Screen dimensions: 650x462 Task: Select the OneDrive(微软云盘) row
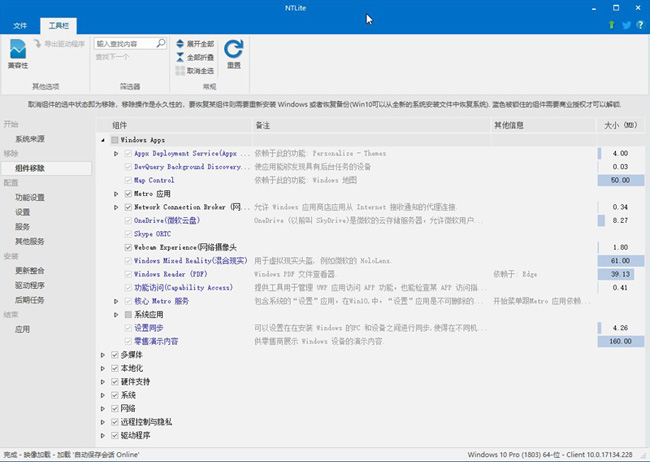[371, 220]
